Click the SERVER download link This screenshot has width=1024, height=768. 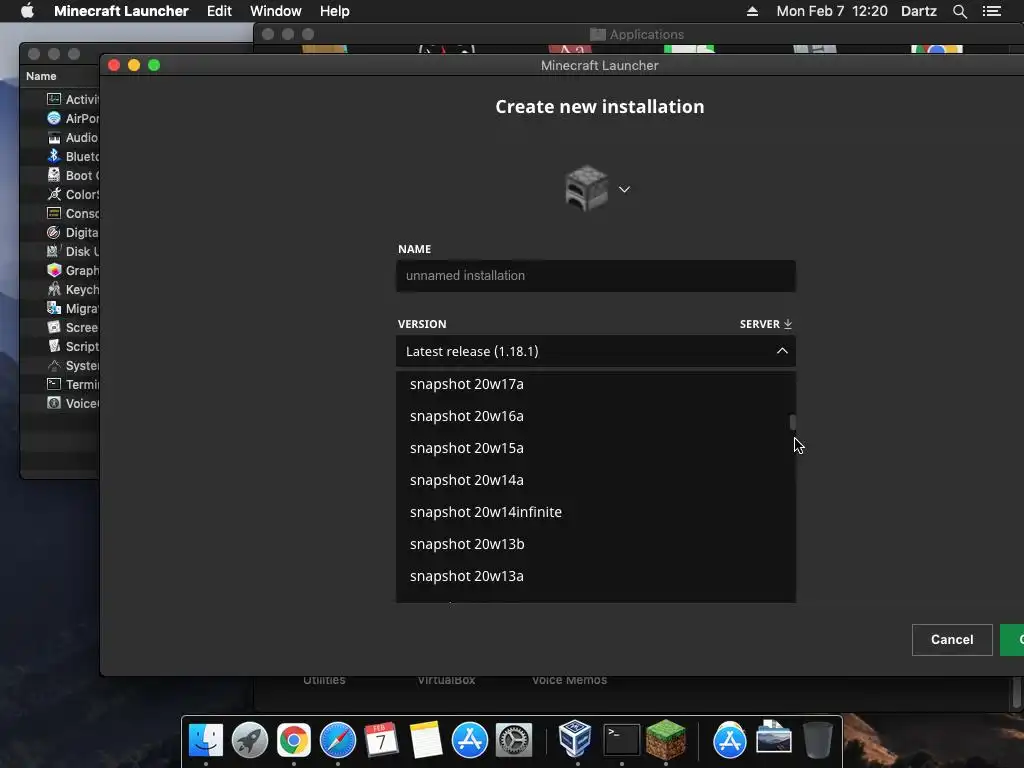pyautogui.click(x=765, y=324)
